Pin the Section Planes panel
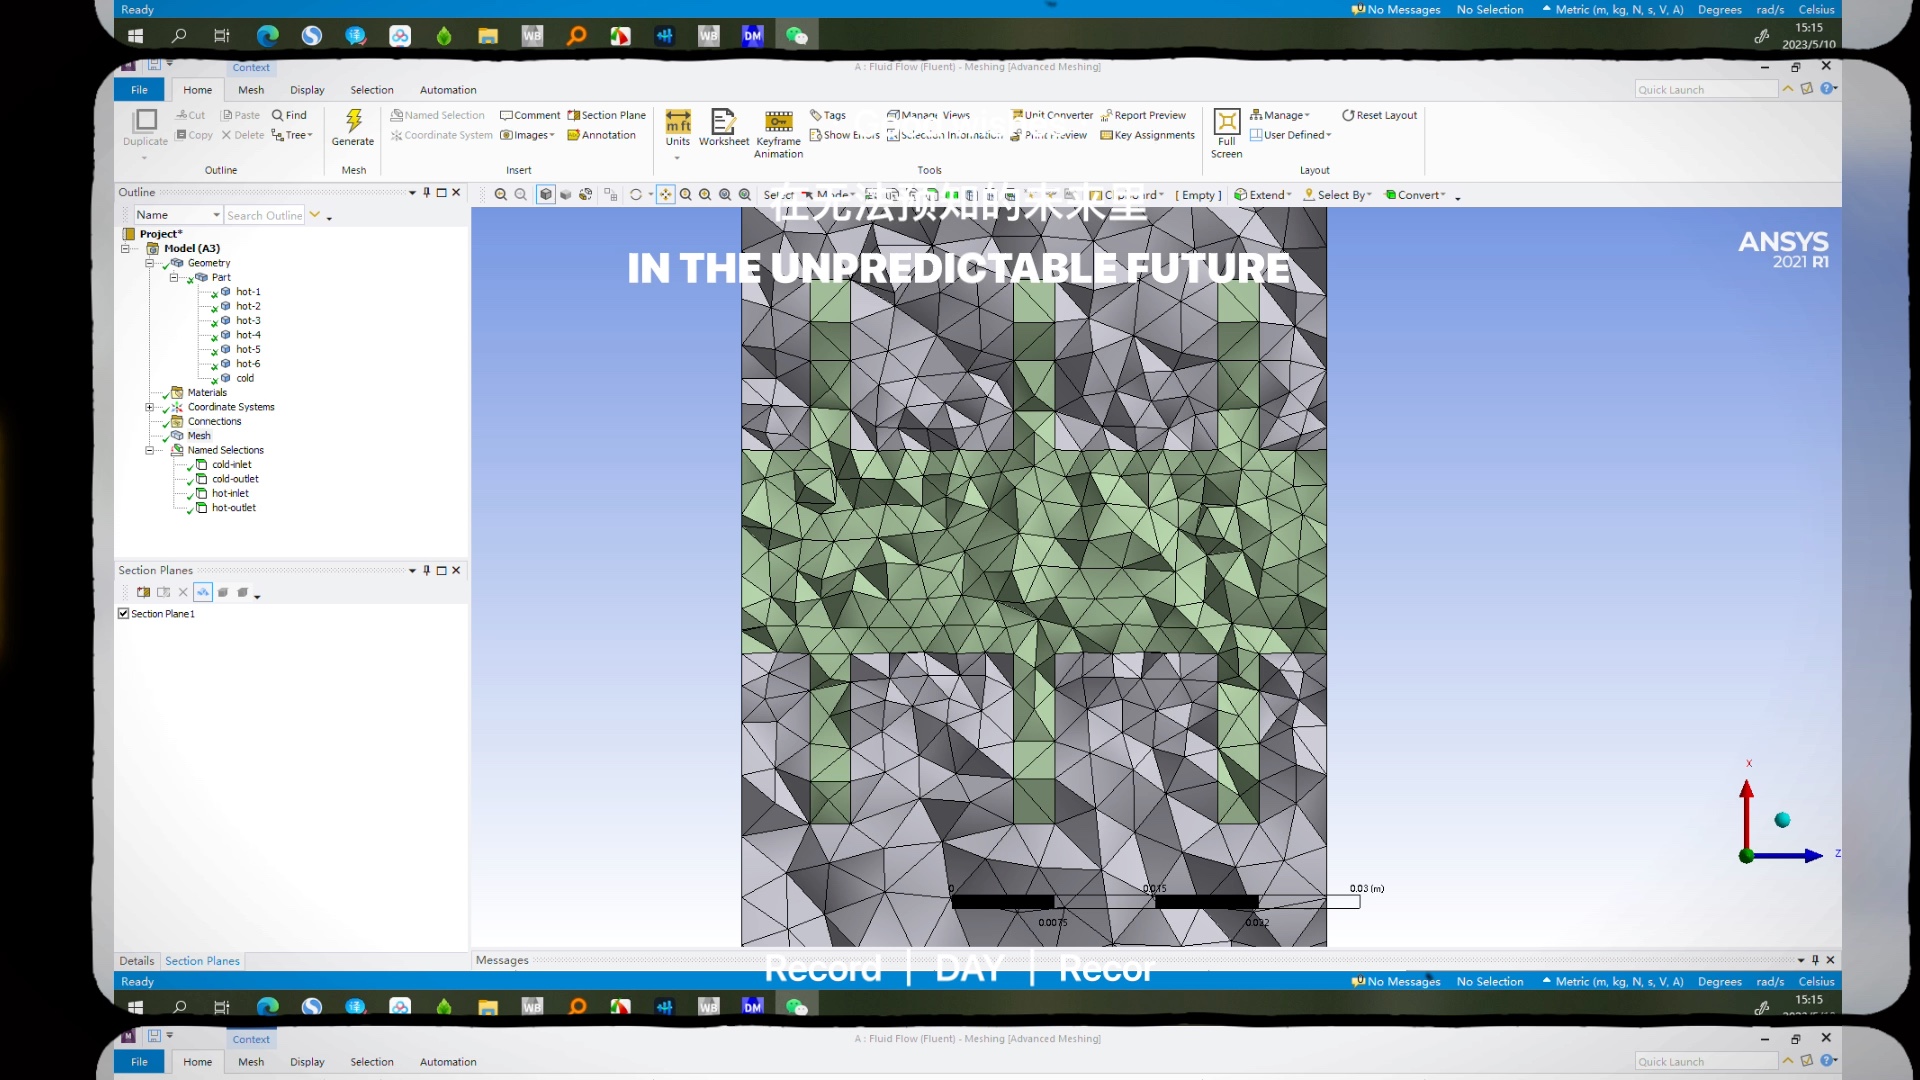The image size is (1920, 1080). point(427,570)
